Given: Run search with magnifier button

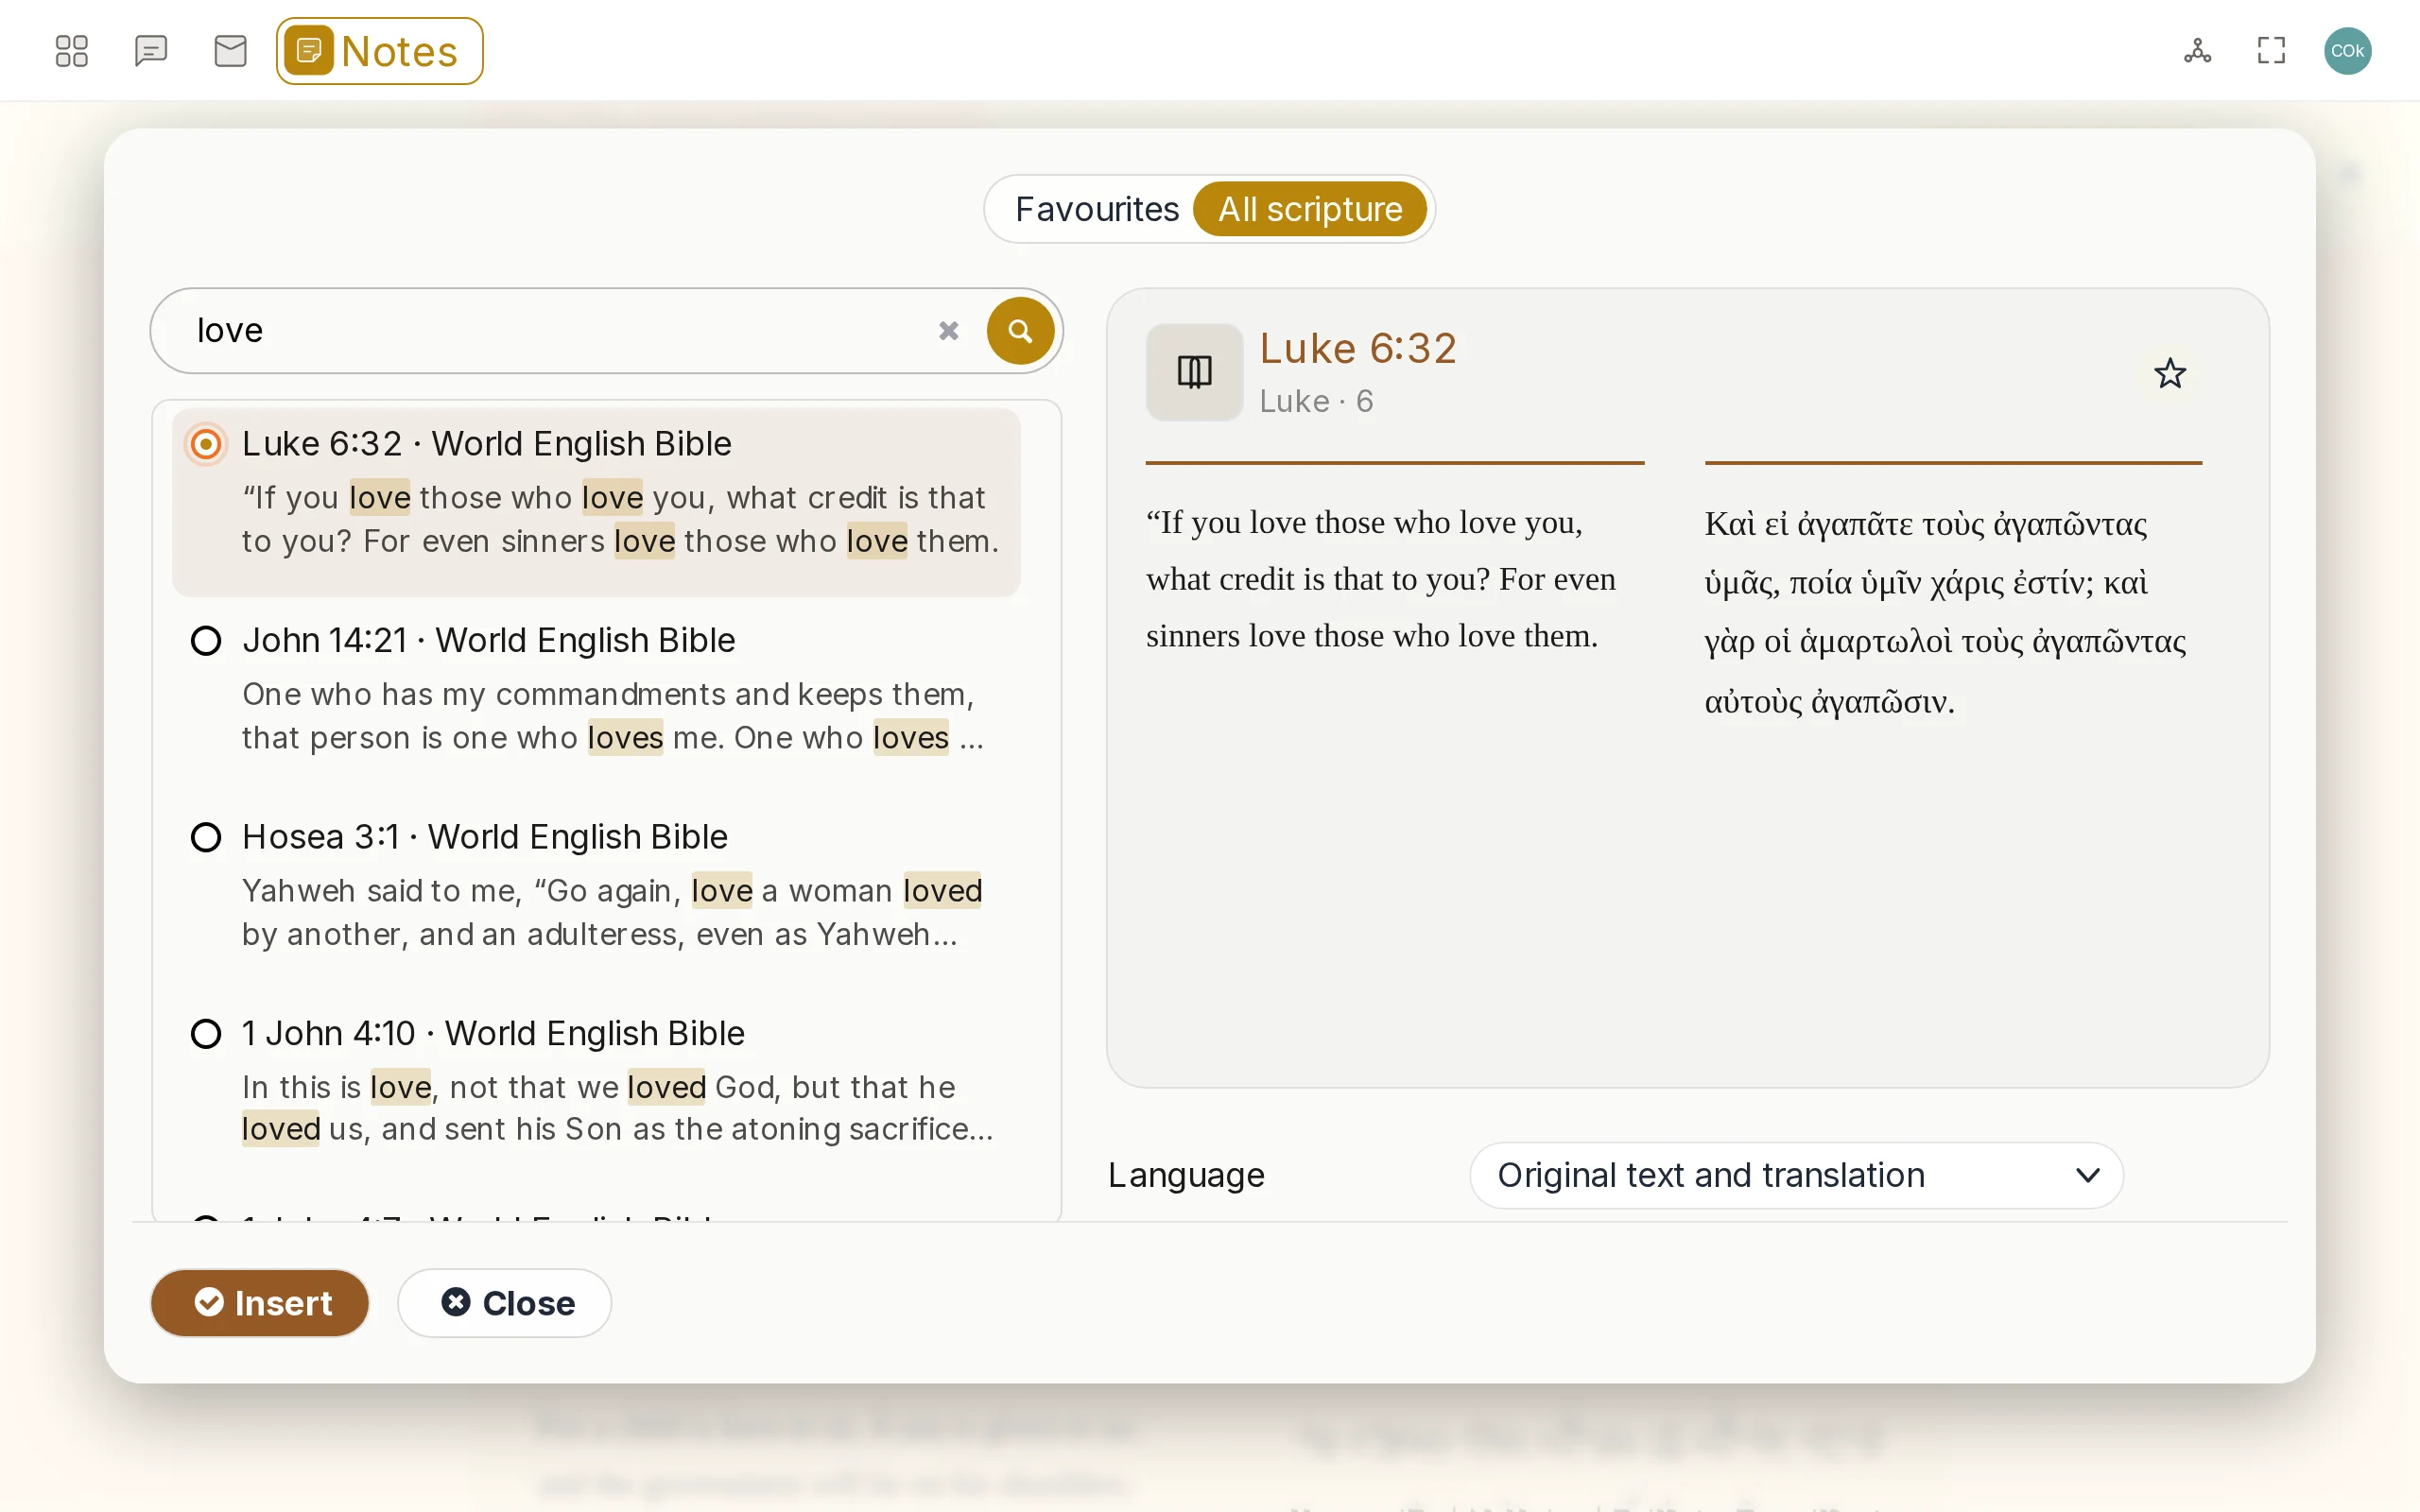Looking at the screenshot, I should [x=1020, y=331].
